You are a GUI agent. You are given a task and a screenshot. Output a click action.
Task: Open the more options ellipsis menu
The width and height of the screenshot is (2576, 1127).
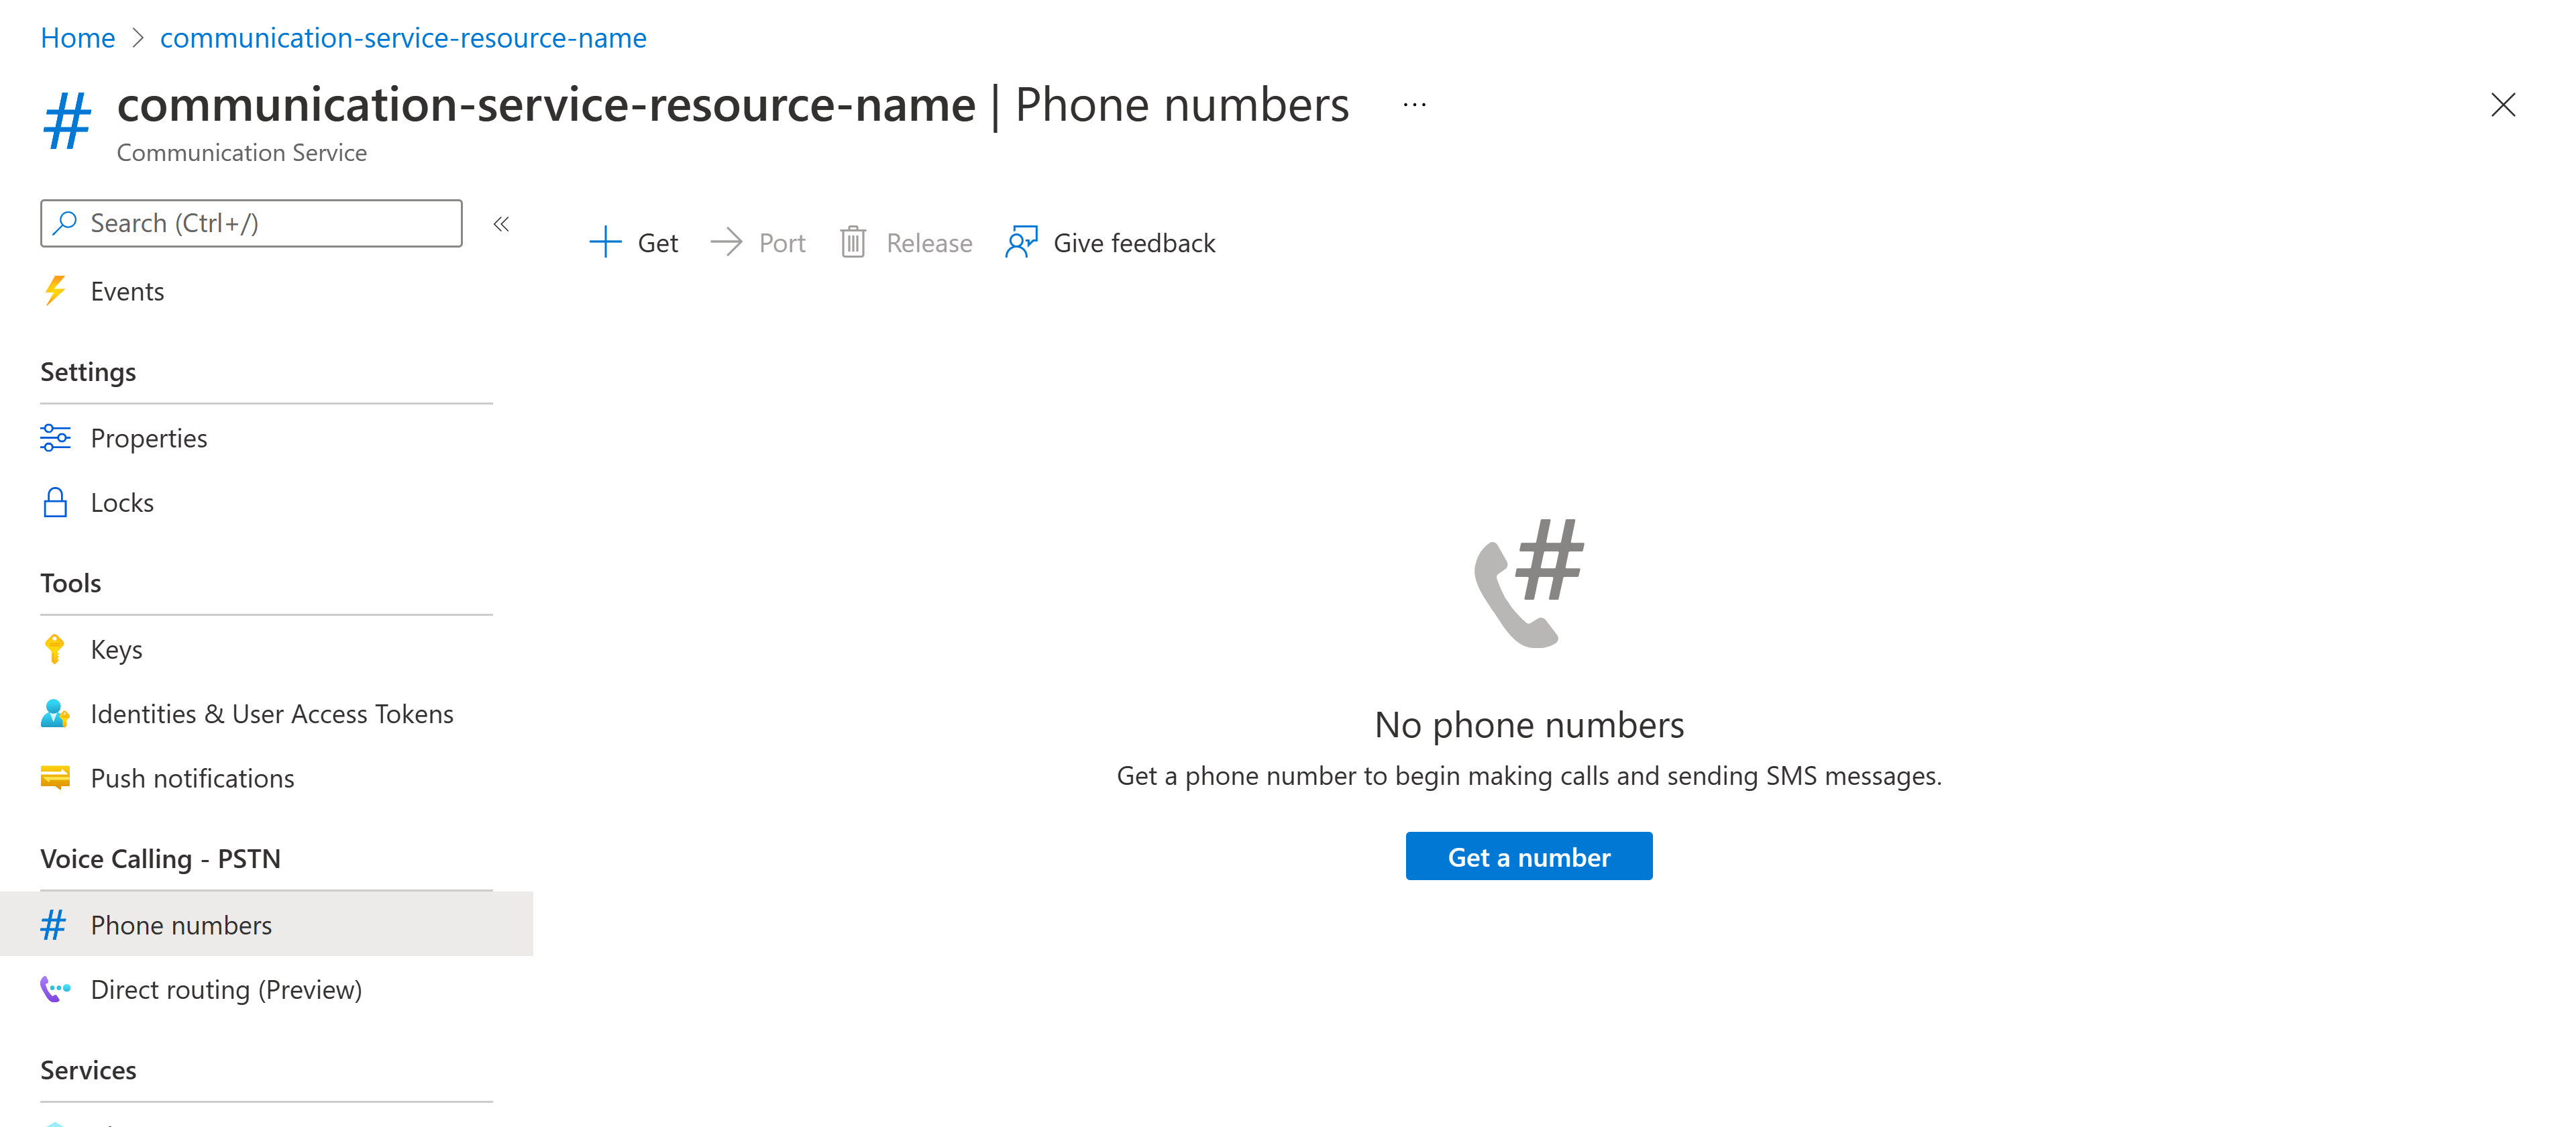[1415, 105]
